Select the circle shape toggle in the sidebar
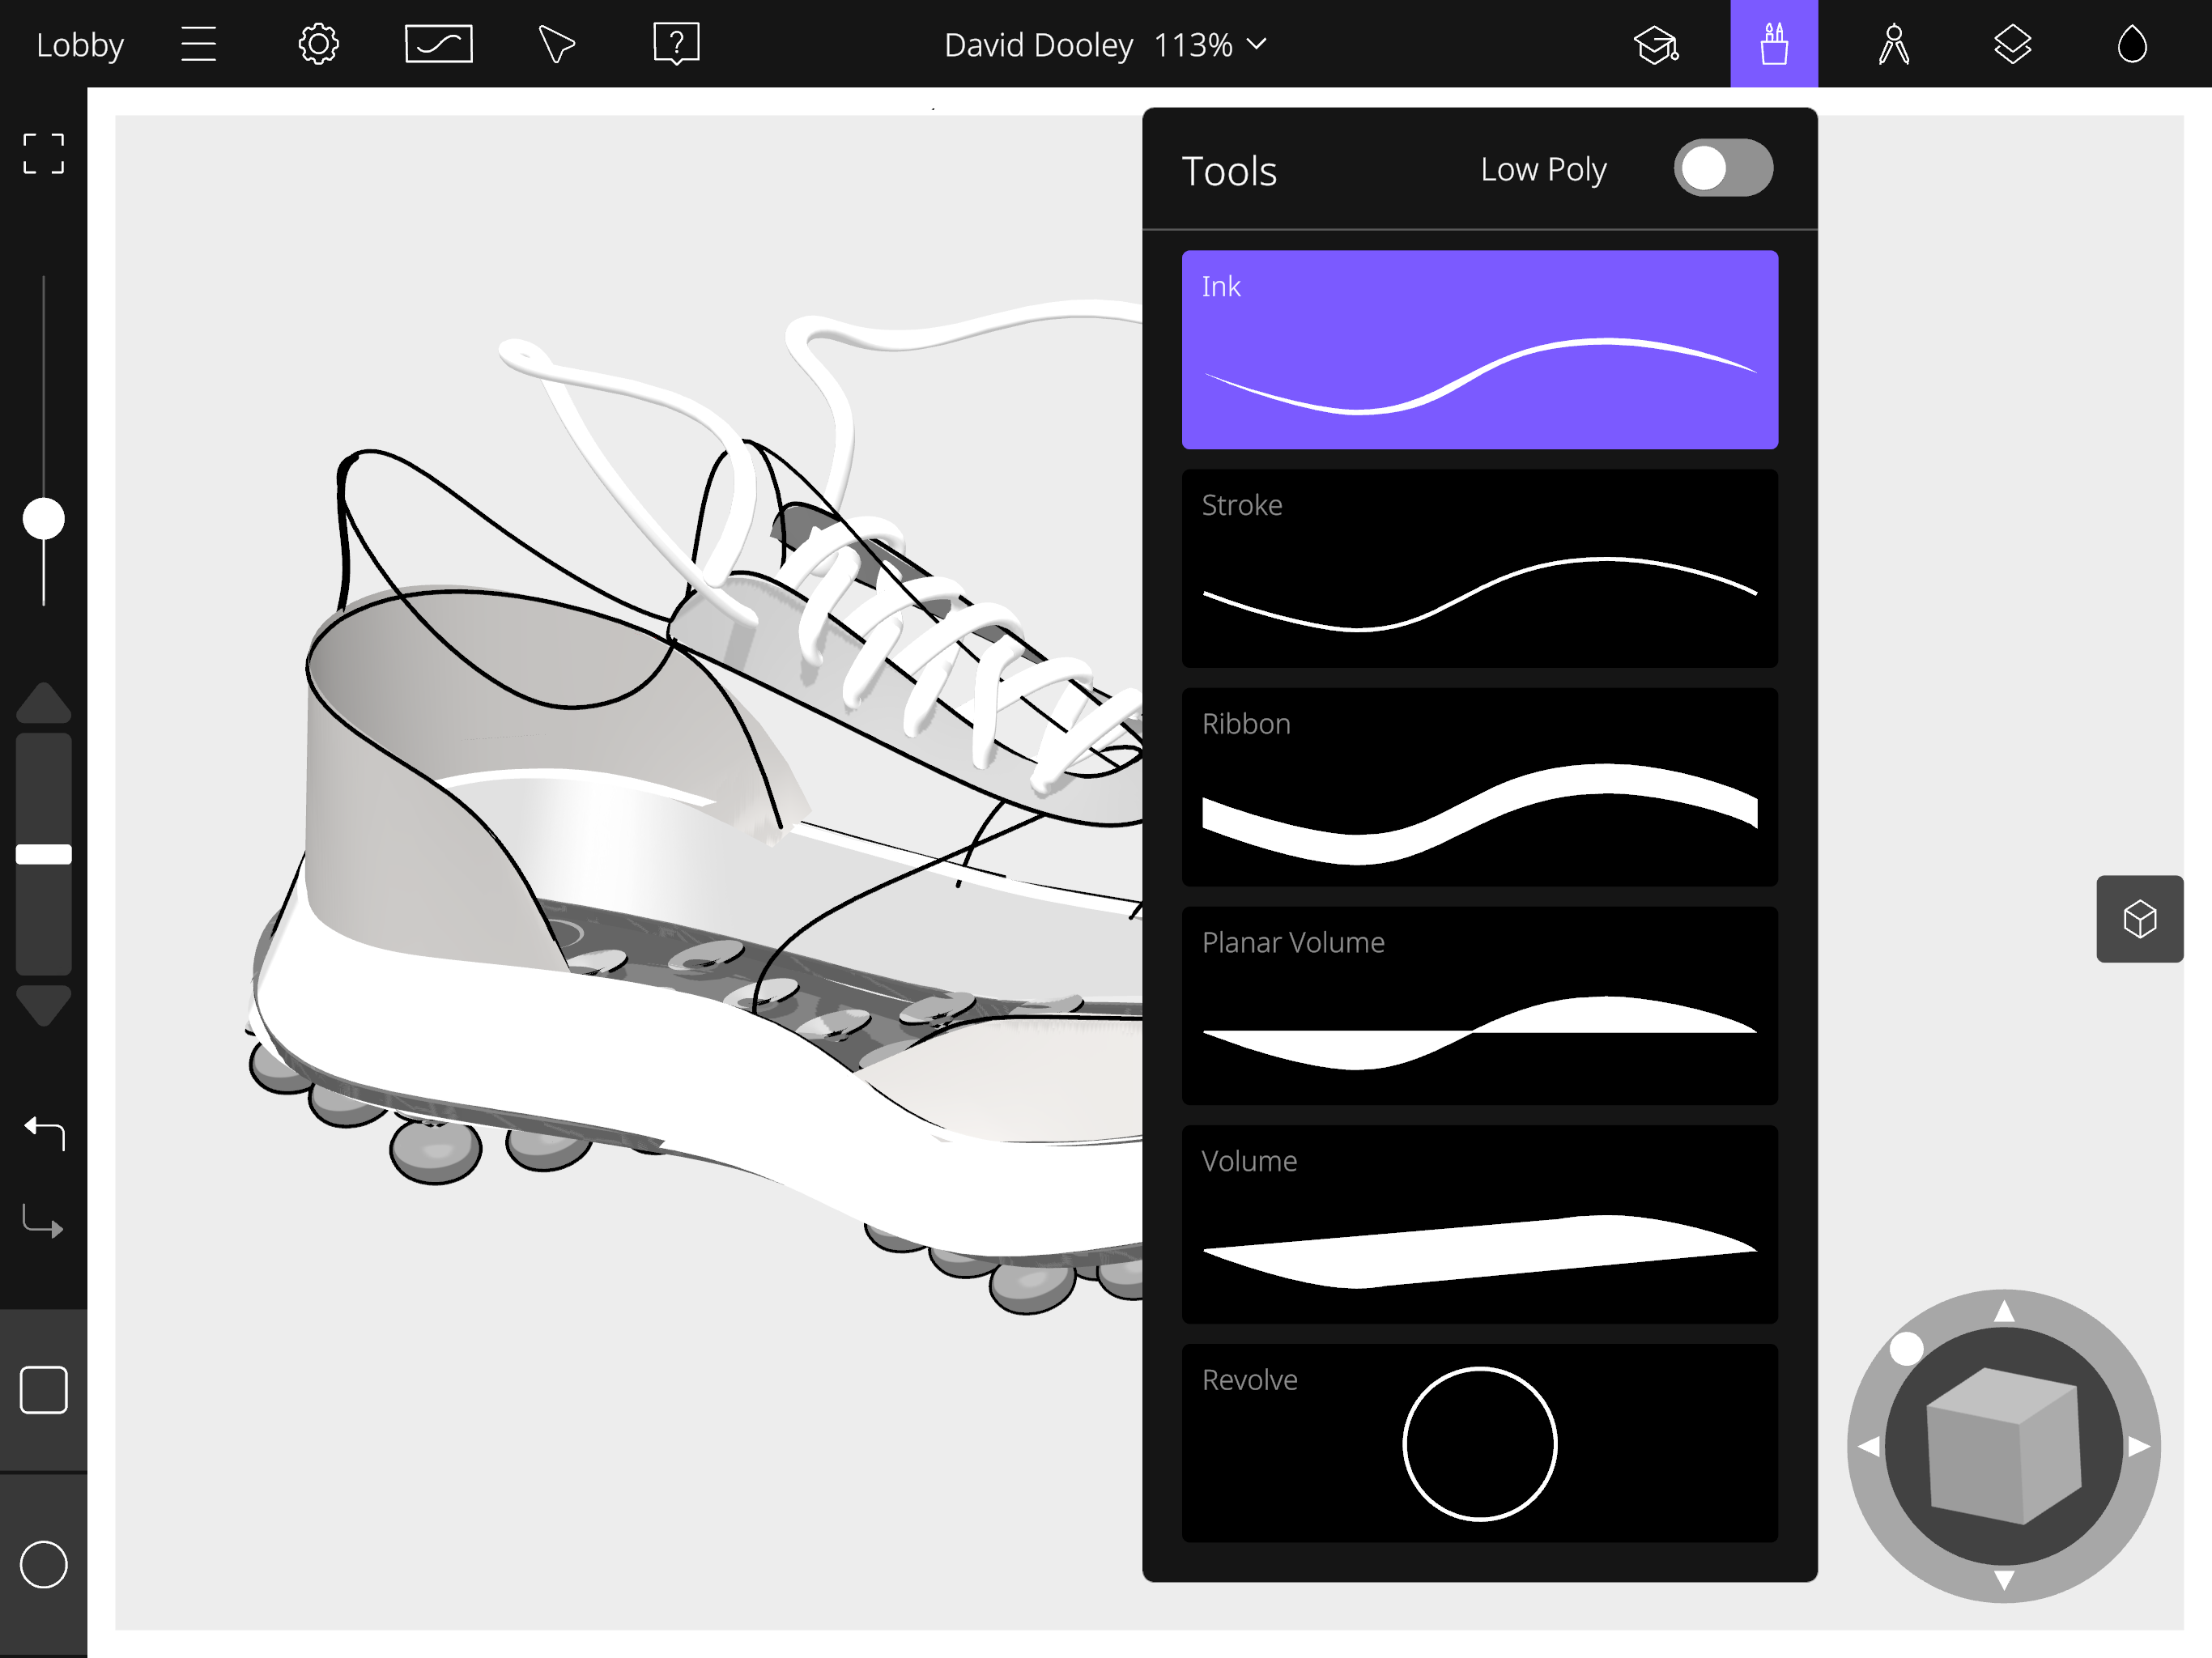2212x1658 pixels. pyautogui.click(x=43, y=1564)
